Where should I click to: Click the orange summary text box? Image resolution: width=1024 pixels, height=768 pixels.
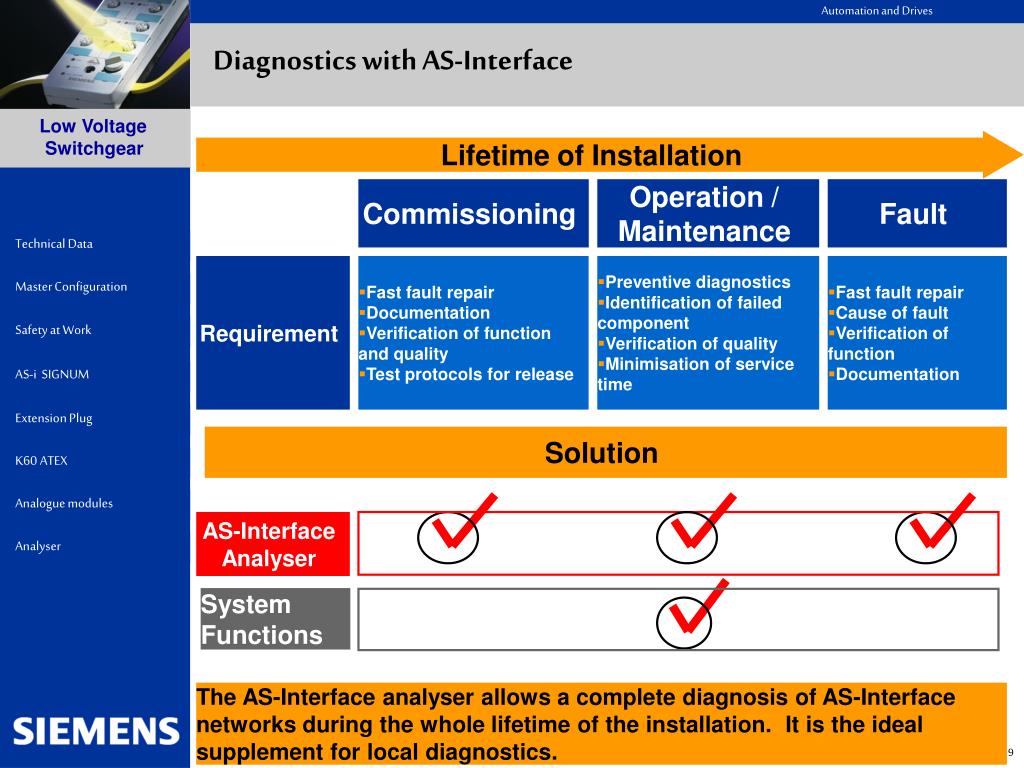[601, 724]
